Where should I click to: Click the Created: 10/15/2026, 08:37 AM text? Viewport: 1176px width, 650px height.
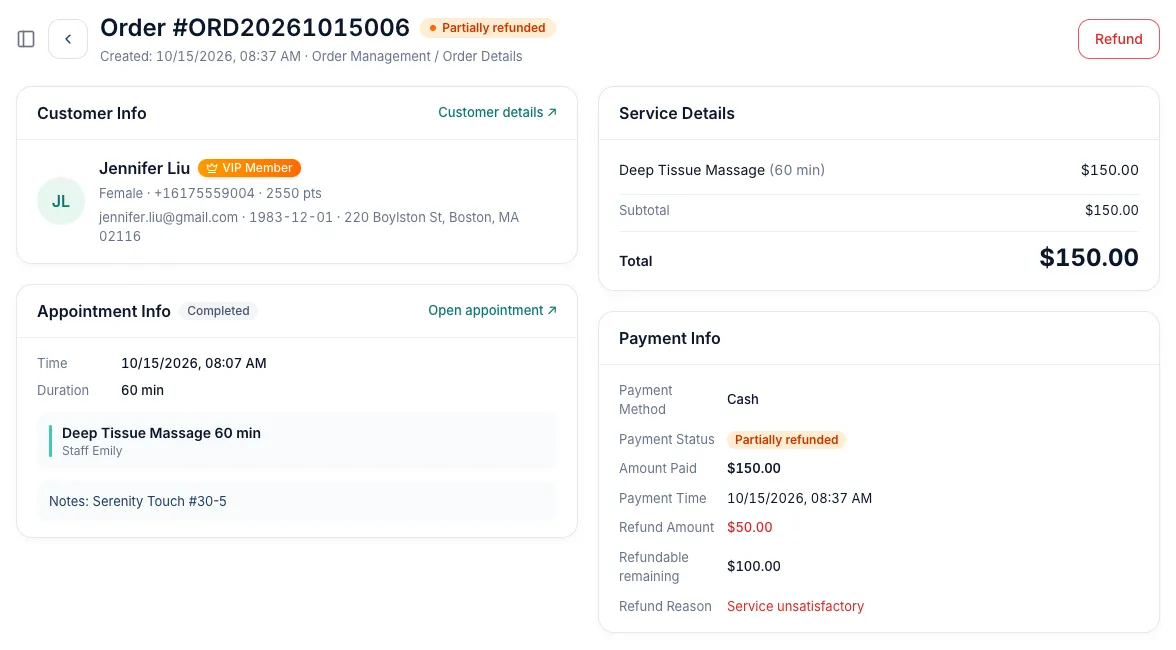pyautogui.click(x=200, y=56)
